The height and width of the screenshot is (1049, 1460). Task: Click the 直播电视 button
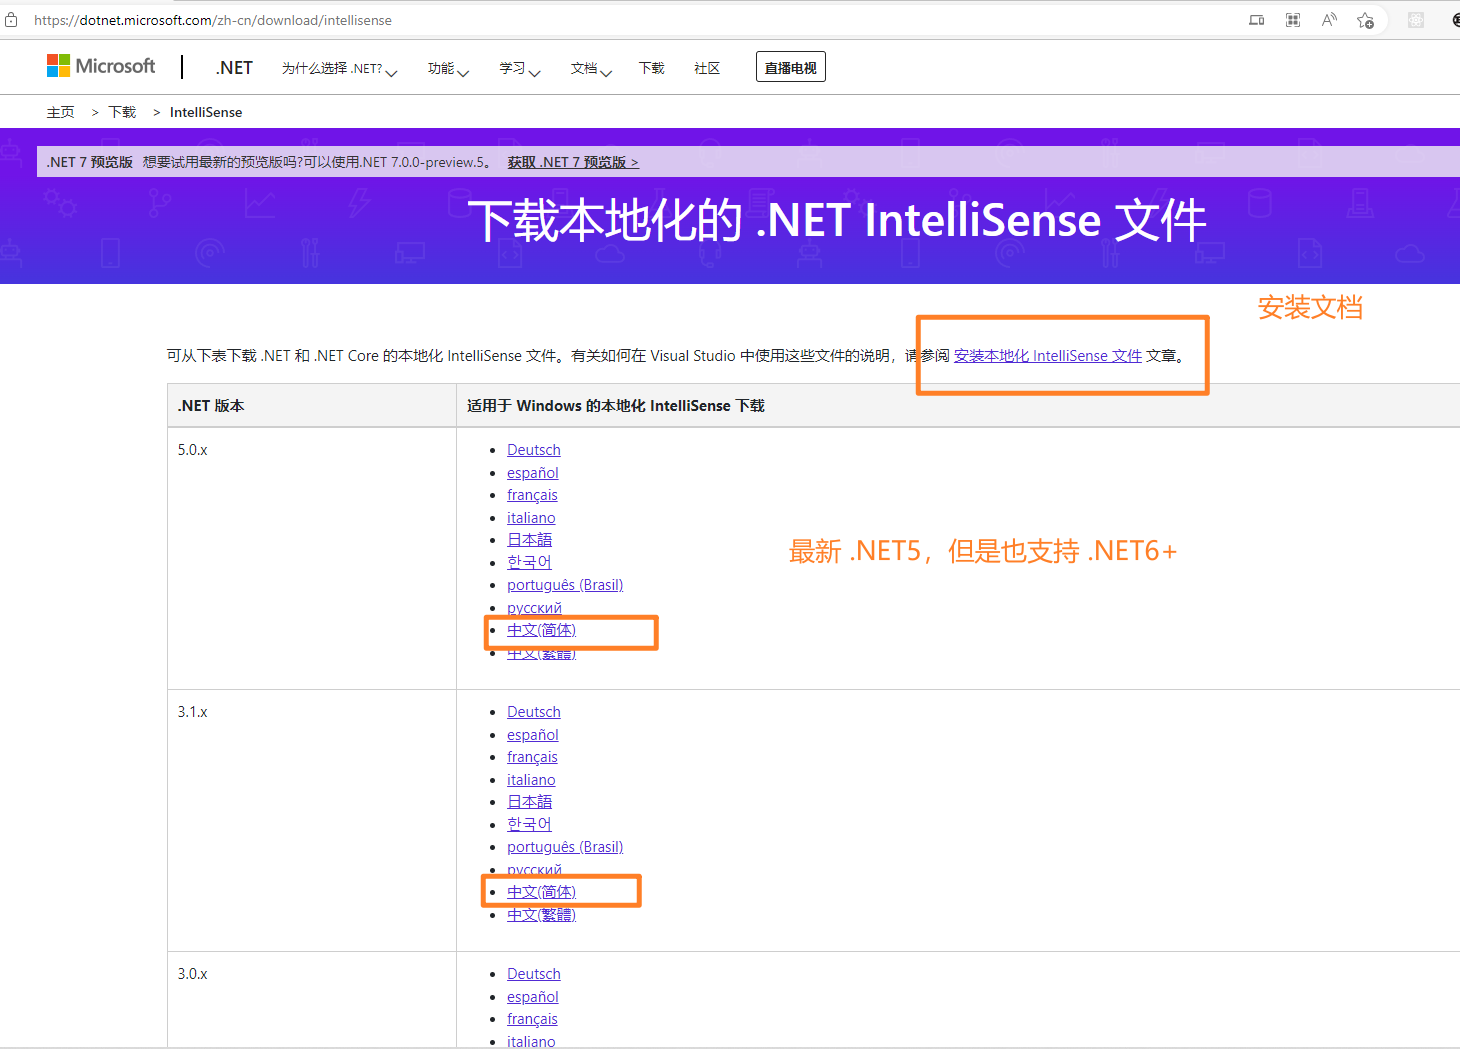[790, 67]
